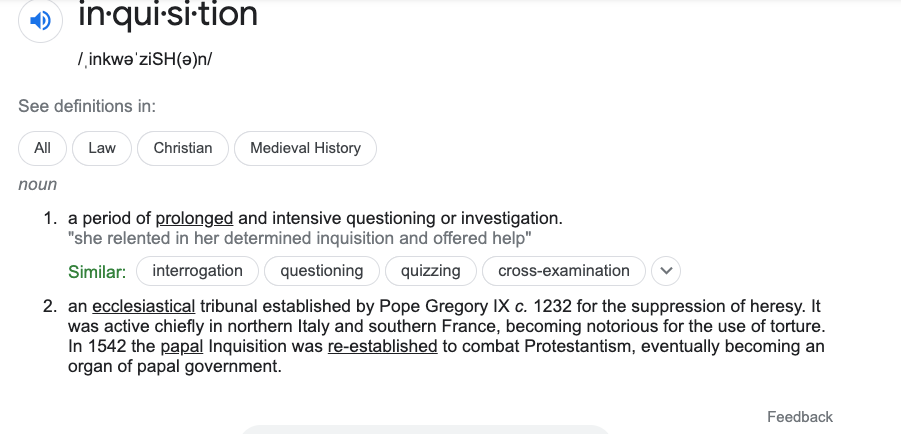Select the All definitions filter chip
Viewport: 901px width, 434px height.
pos(43,148)
